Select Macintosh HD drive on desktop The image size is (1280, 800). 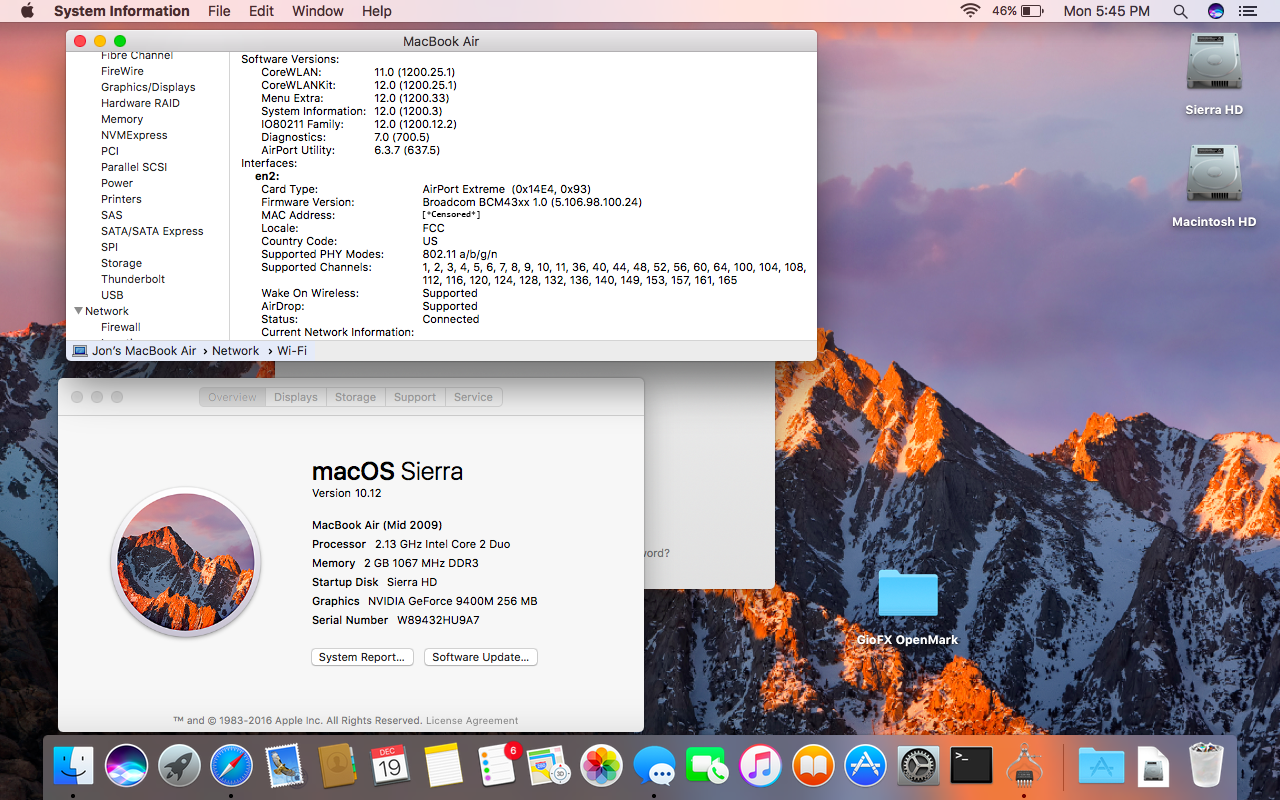click(1214, 186)
